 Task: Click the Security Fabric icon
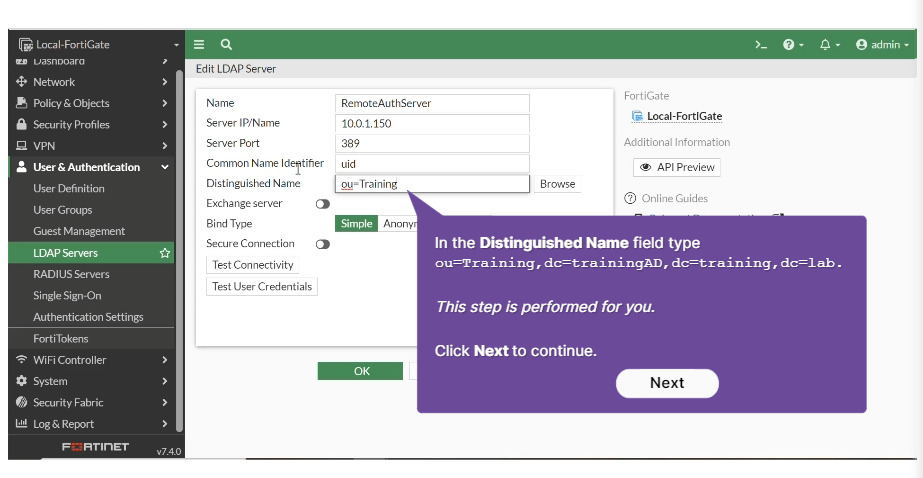pos(22,402)
